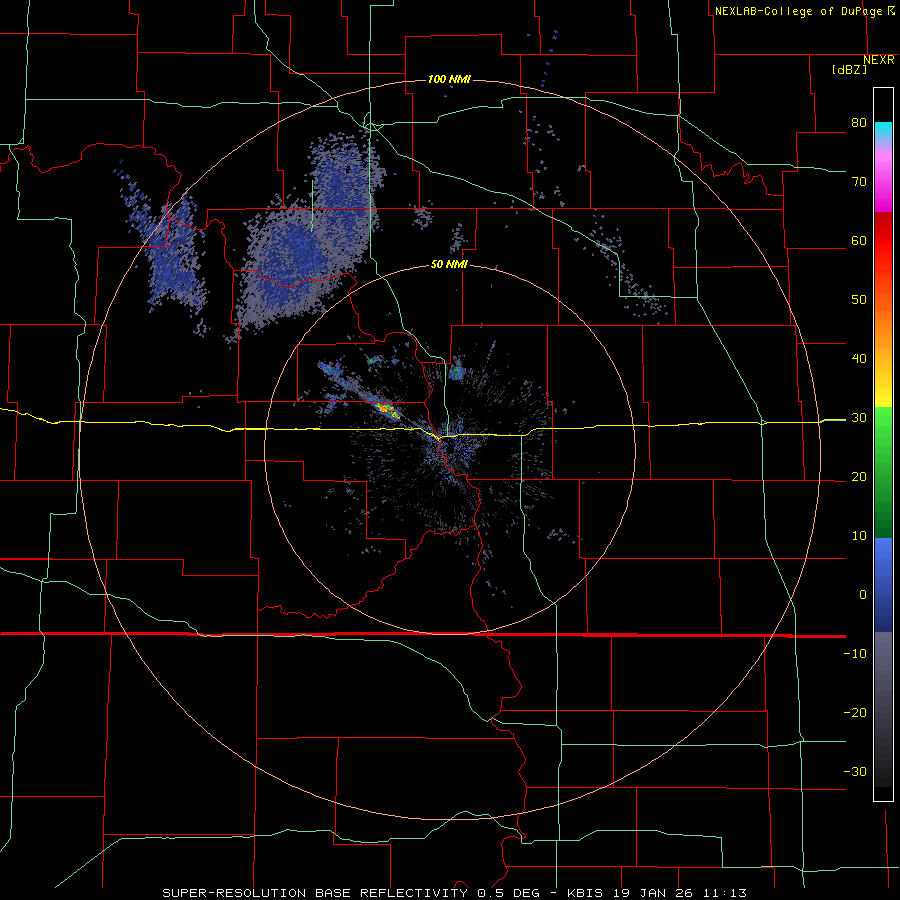
Task: Click the 100 NMI range ring label
Action: (x=449, y=79)
